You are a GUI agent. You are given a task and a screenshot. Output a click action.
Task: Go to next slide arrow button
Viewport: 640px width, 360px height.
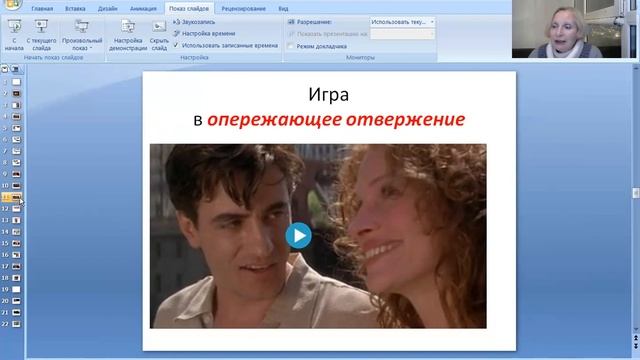coord(636,346)
